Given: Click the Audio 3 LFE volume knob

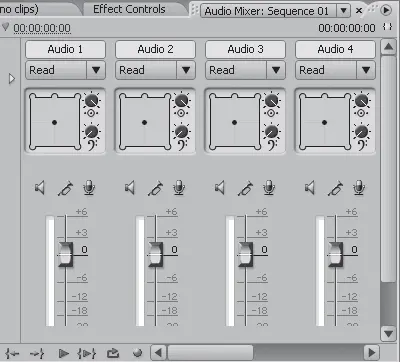Looking at the screenshot, I should tap(271, 132).
